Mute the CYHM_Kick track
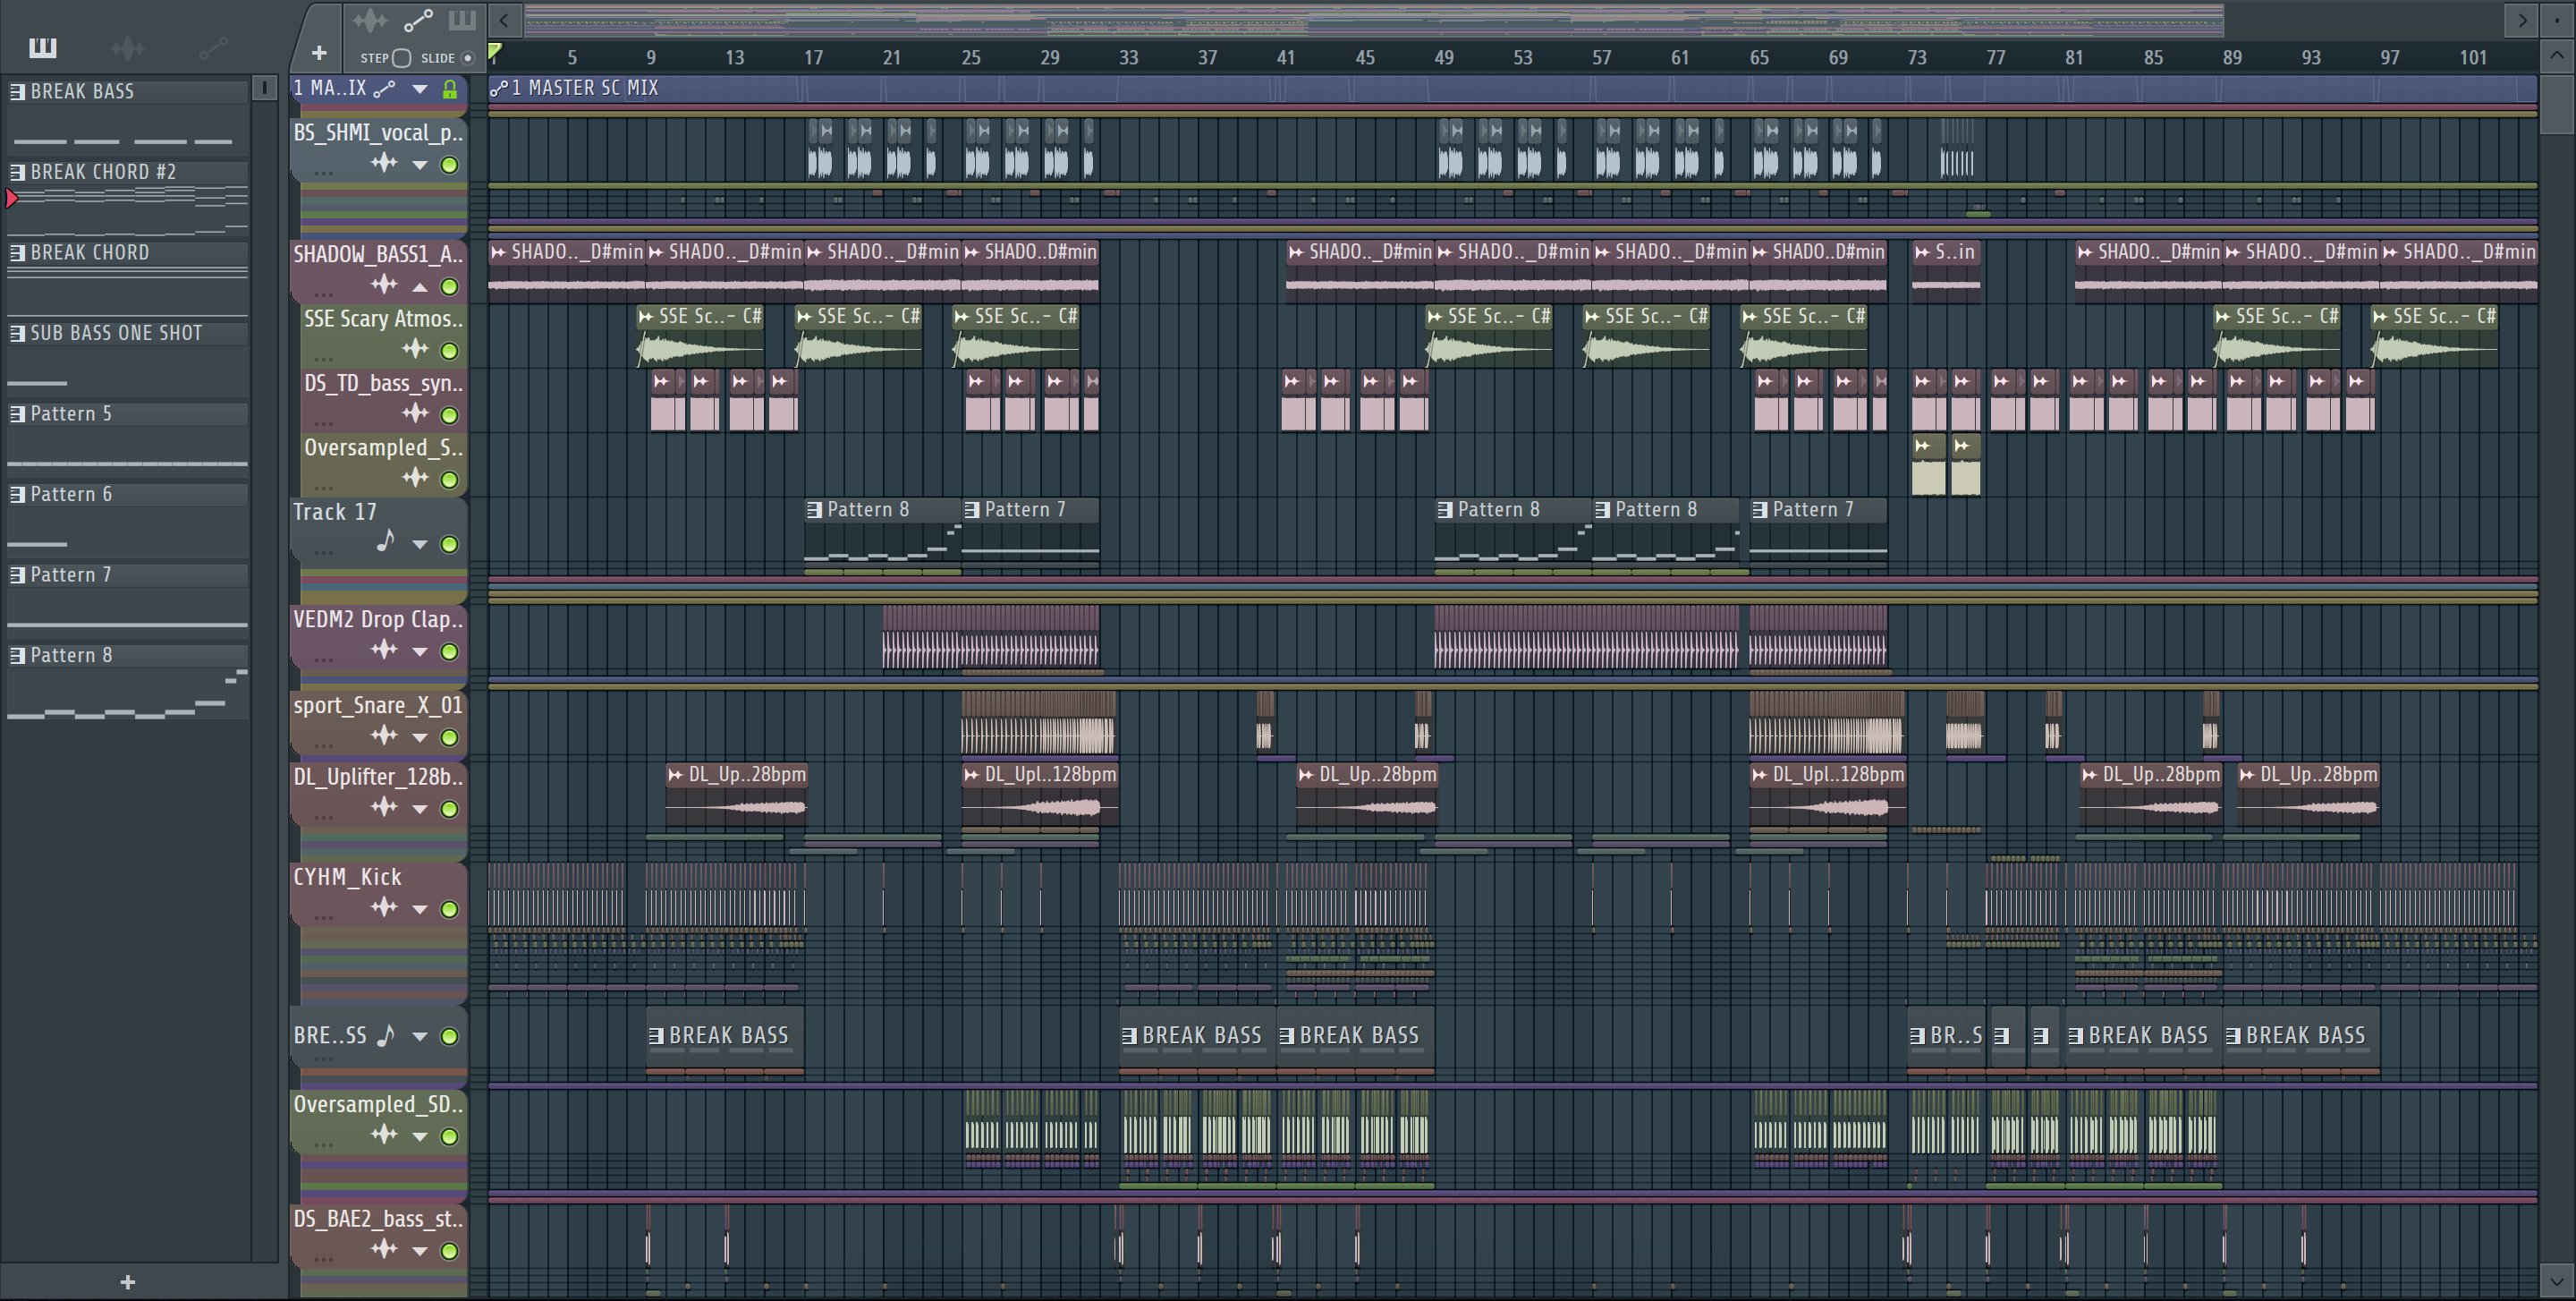The height and width of the screenshot is (1301, 2576). [450, 910]
